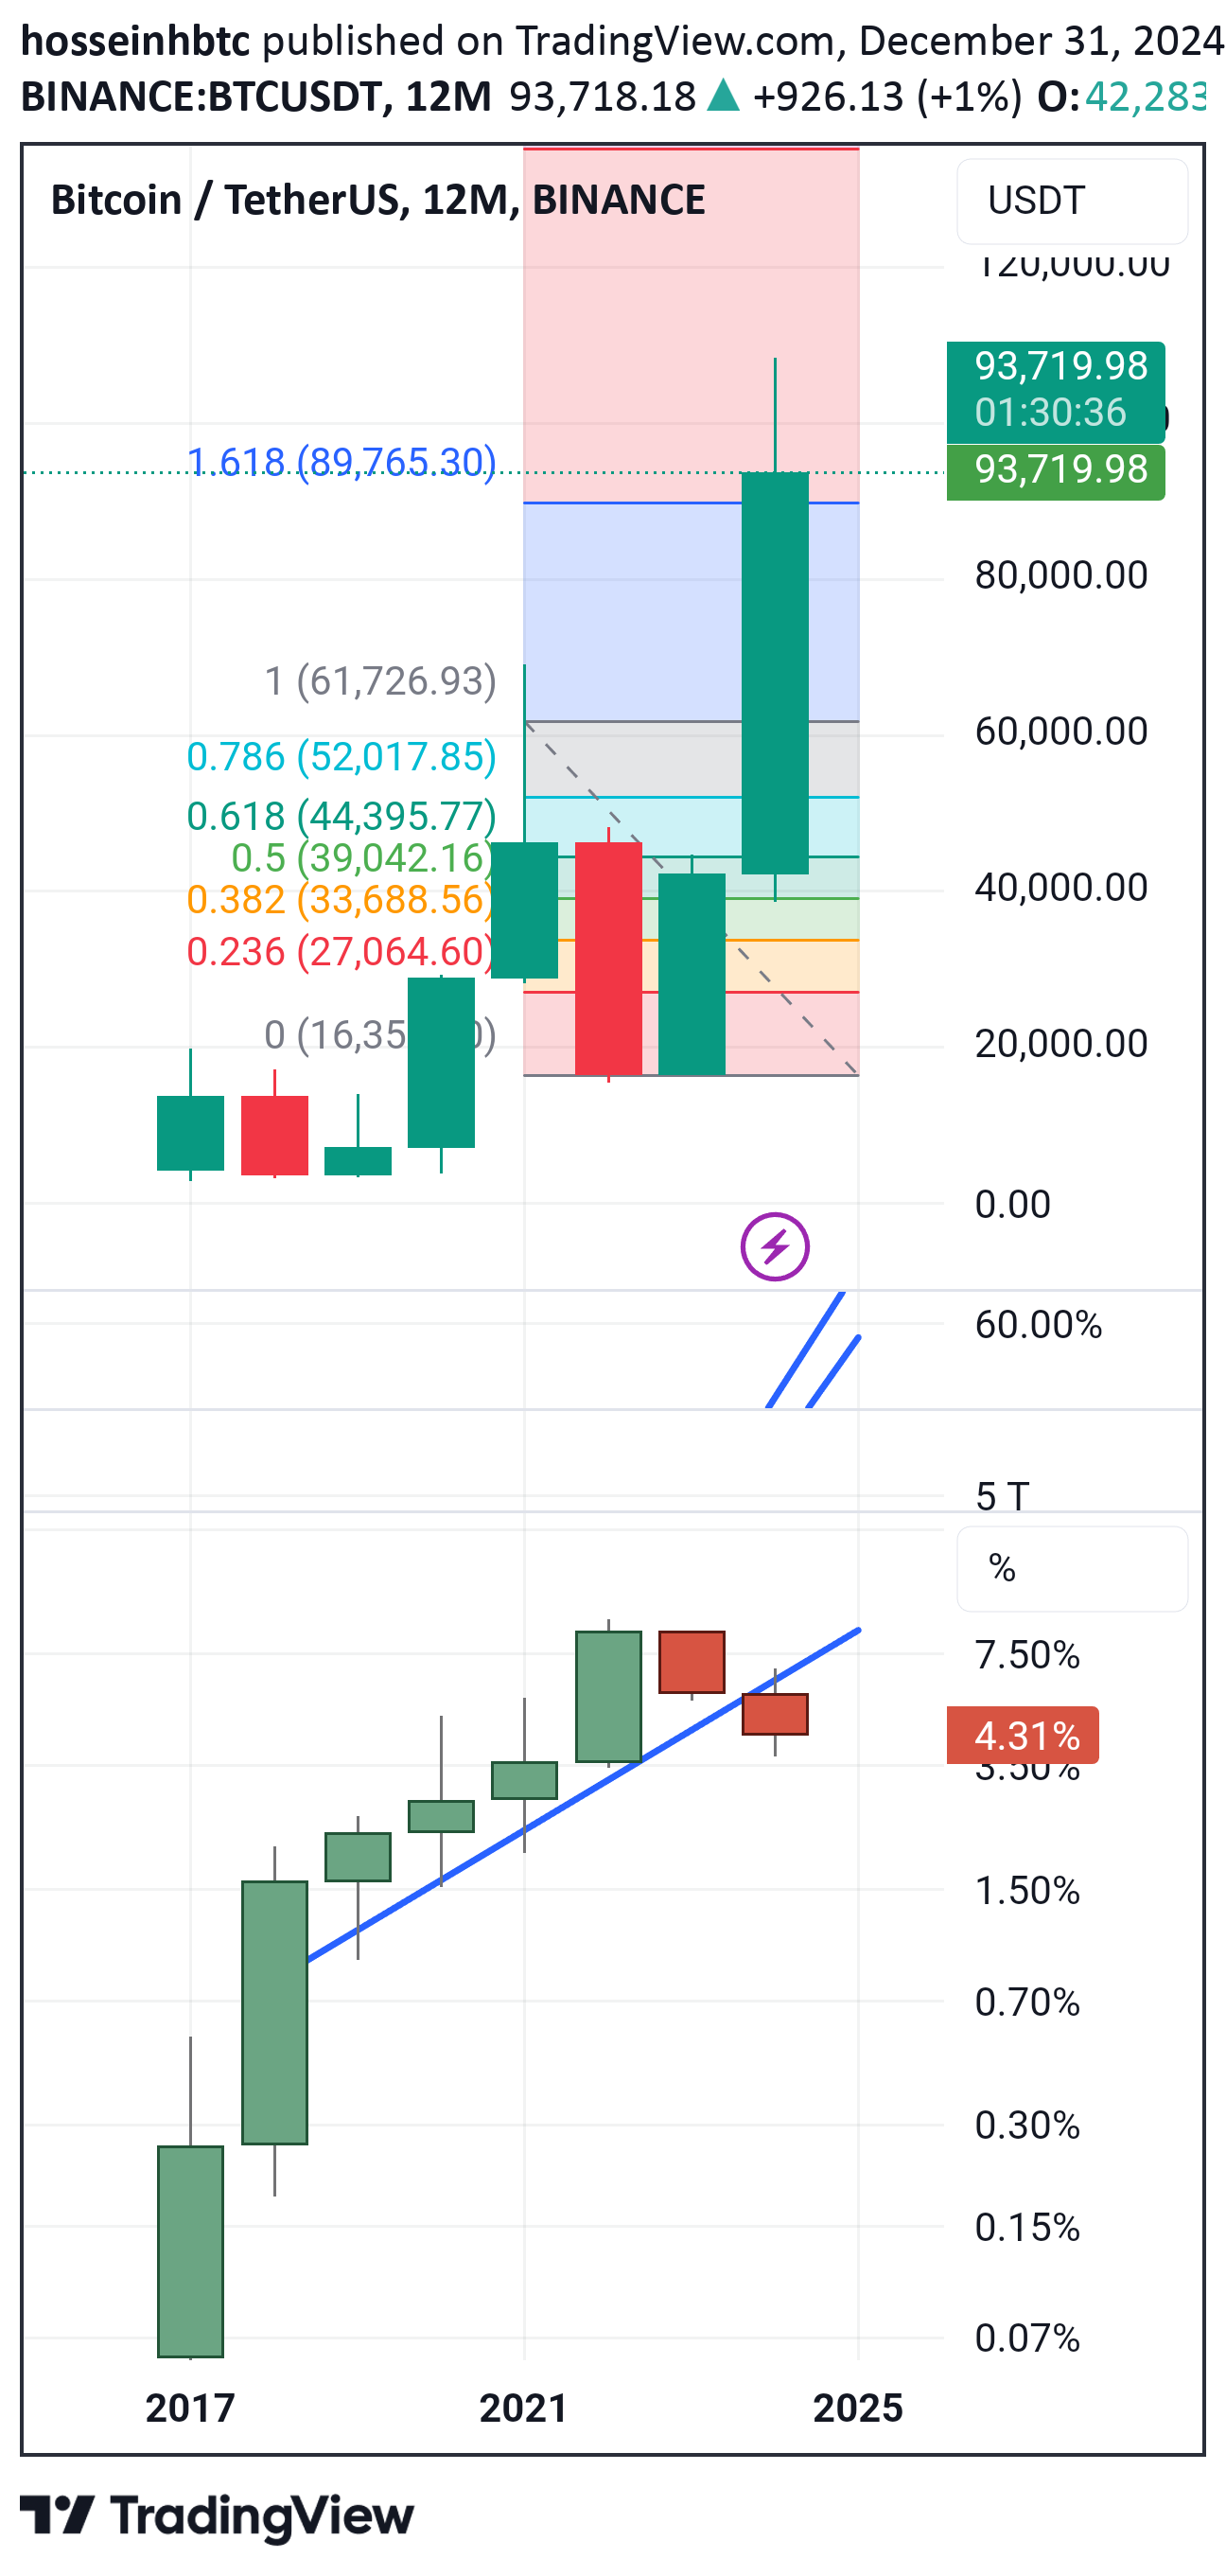Click the 2021 time axis label
The width and height of the screenshot is (1226, 2576).
[524, 2408]
